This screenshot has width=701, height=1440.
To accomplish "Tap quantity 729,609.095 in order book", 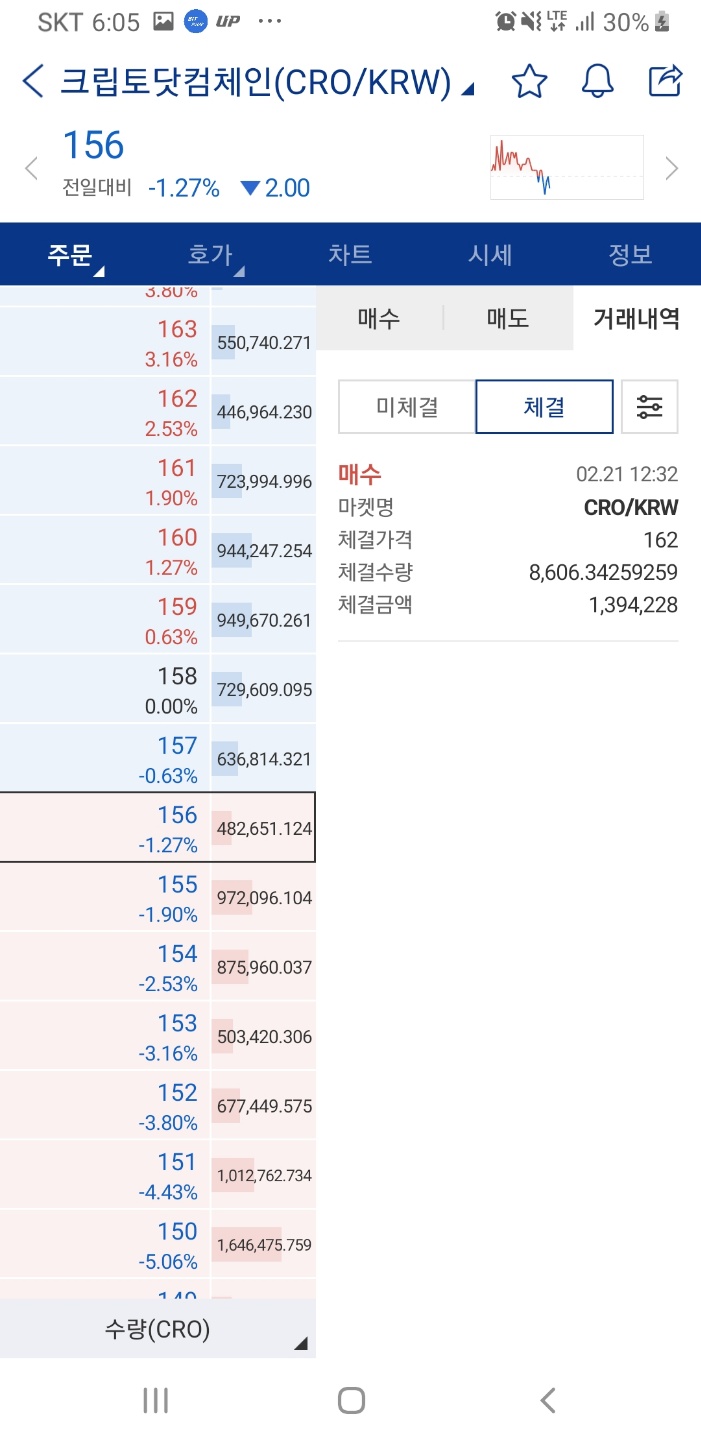I will tap(264, 690).
